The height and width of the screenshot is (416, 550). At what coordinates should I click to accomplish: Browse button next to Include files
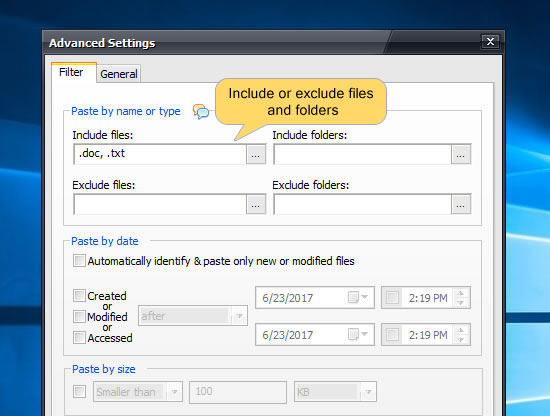(256, 154)
